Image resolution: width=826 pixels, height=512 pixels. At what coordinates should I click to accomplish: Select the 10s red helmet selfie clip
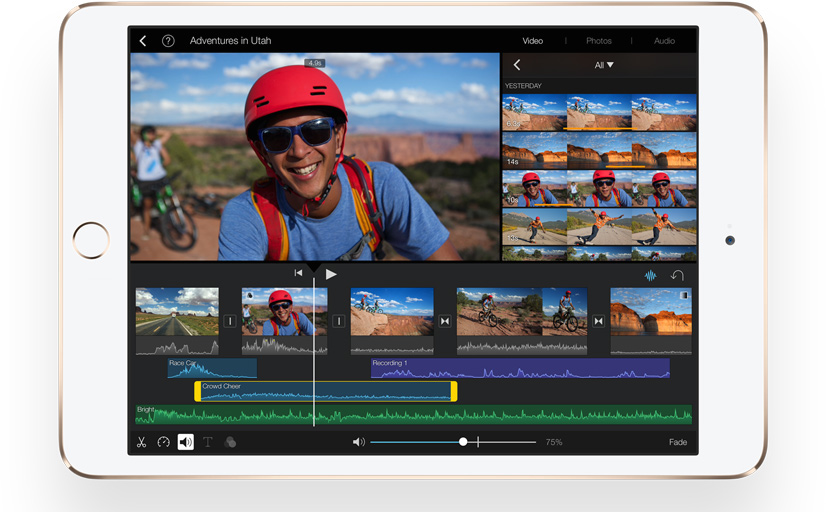point(599,188)
